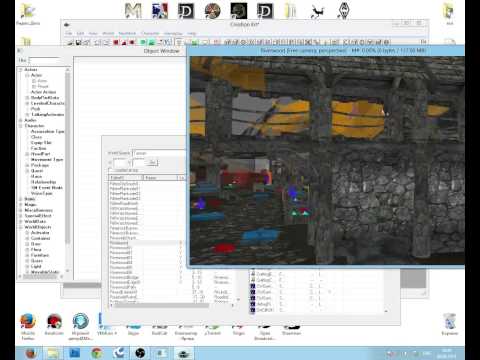Open the NavMesh menu in Creation Kit

(127, 33)
